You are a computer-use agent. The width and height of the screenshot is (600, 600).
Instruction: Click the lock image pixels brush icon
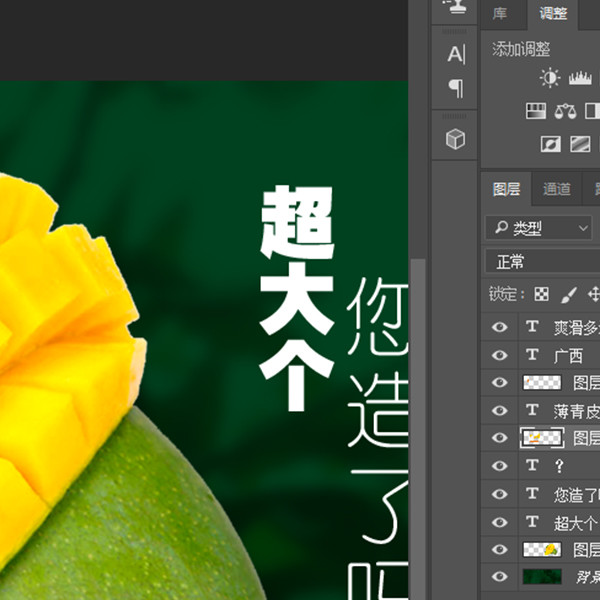coord(568,295)
